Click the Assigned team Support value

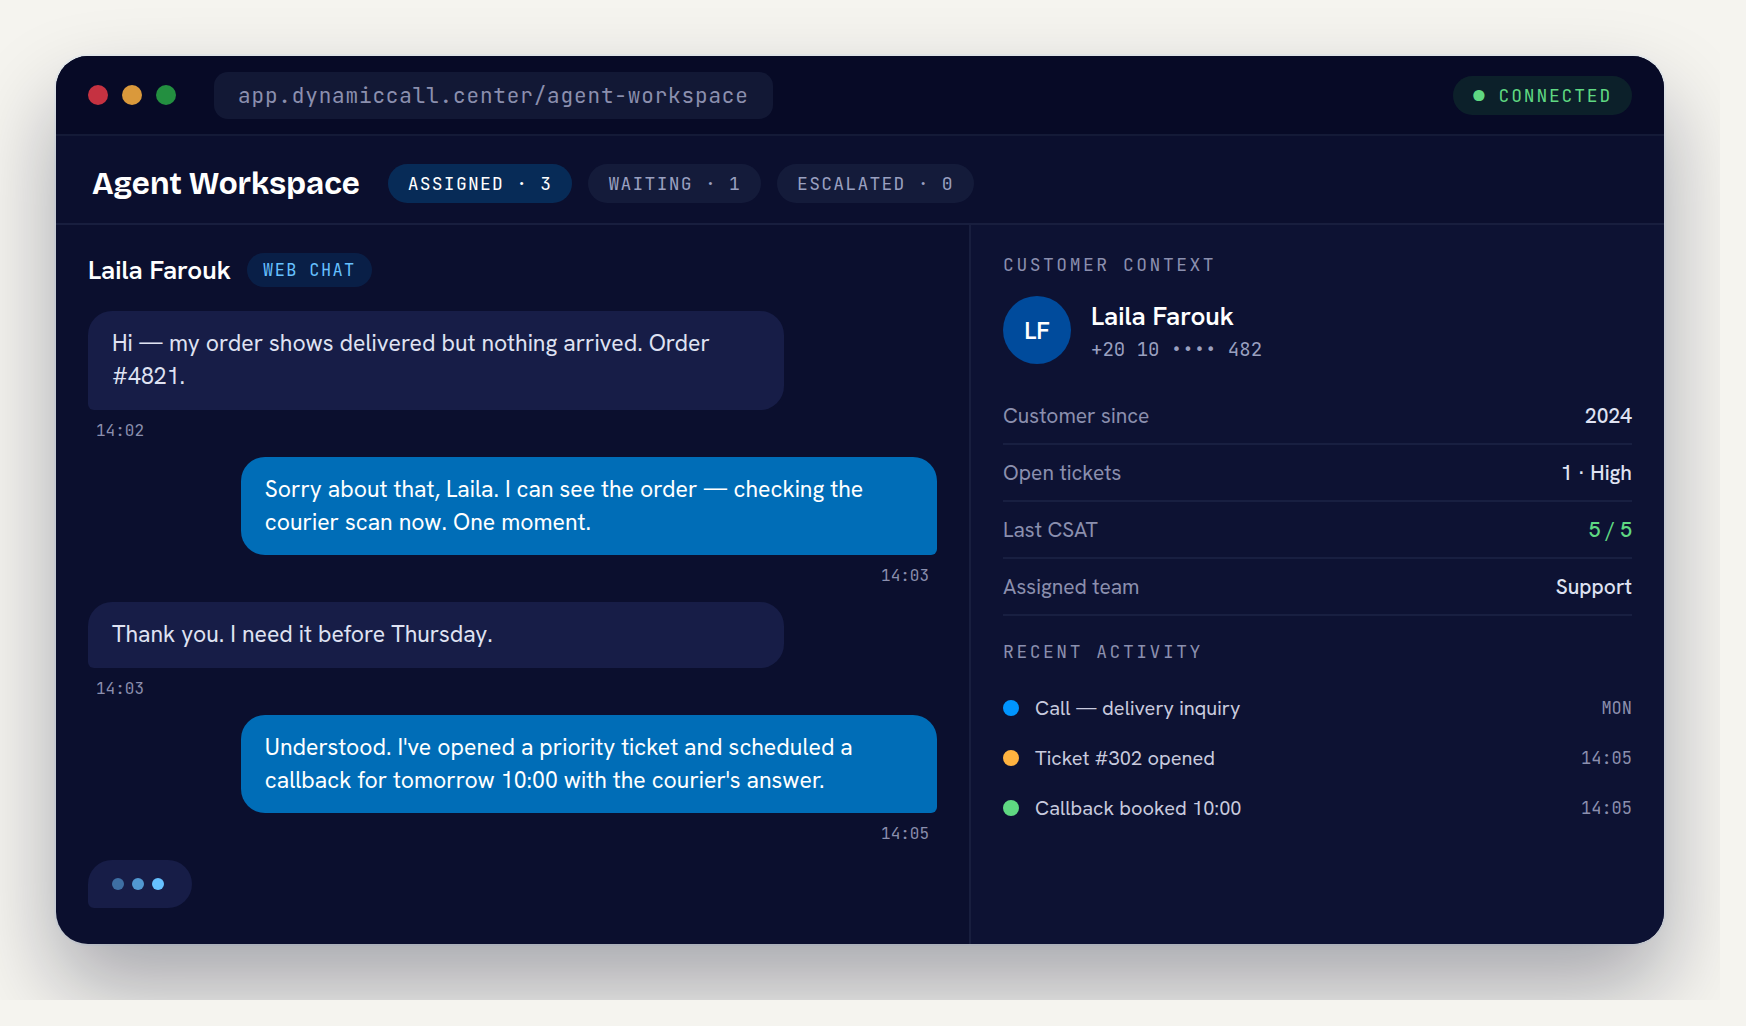click(x=1593, y=587)
